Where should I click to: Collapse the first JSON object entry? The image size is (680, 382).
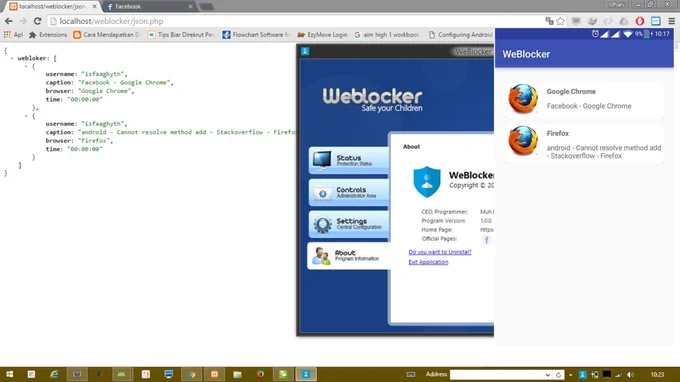click(26, 66)
